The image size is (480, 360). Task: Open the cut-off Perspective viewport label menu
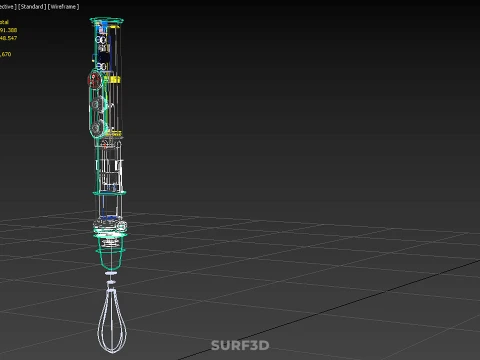tap(8, 7)
